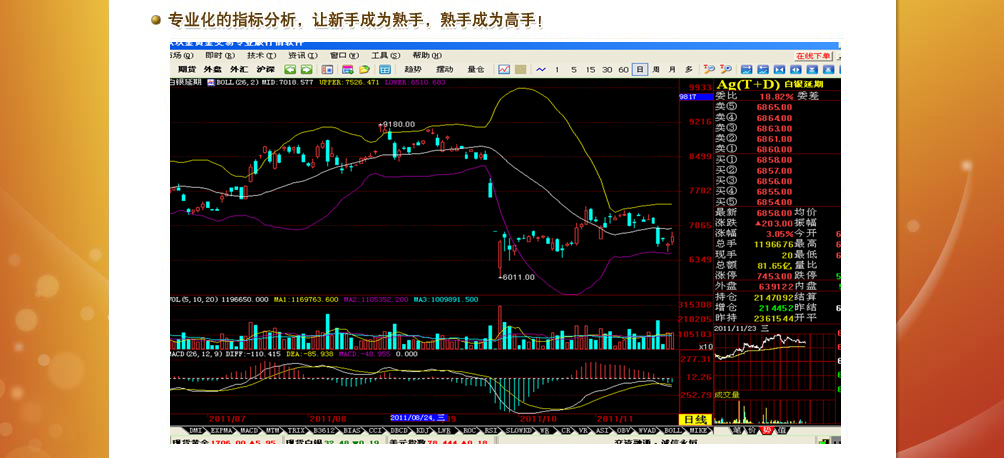Click the green back arrow toolbar icon

(291, 69)
